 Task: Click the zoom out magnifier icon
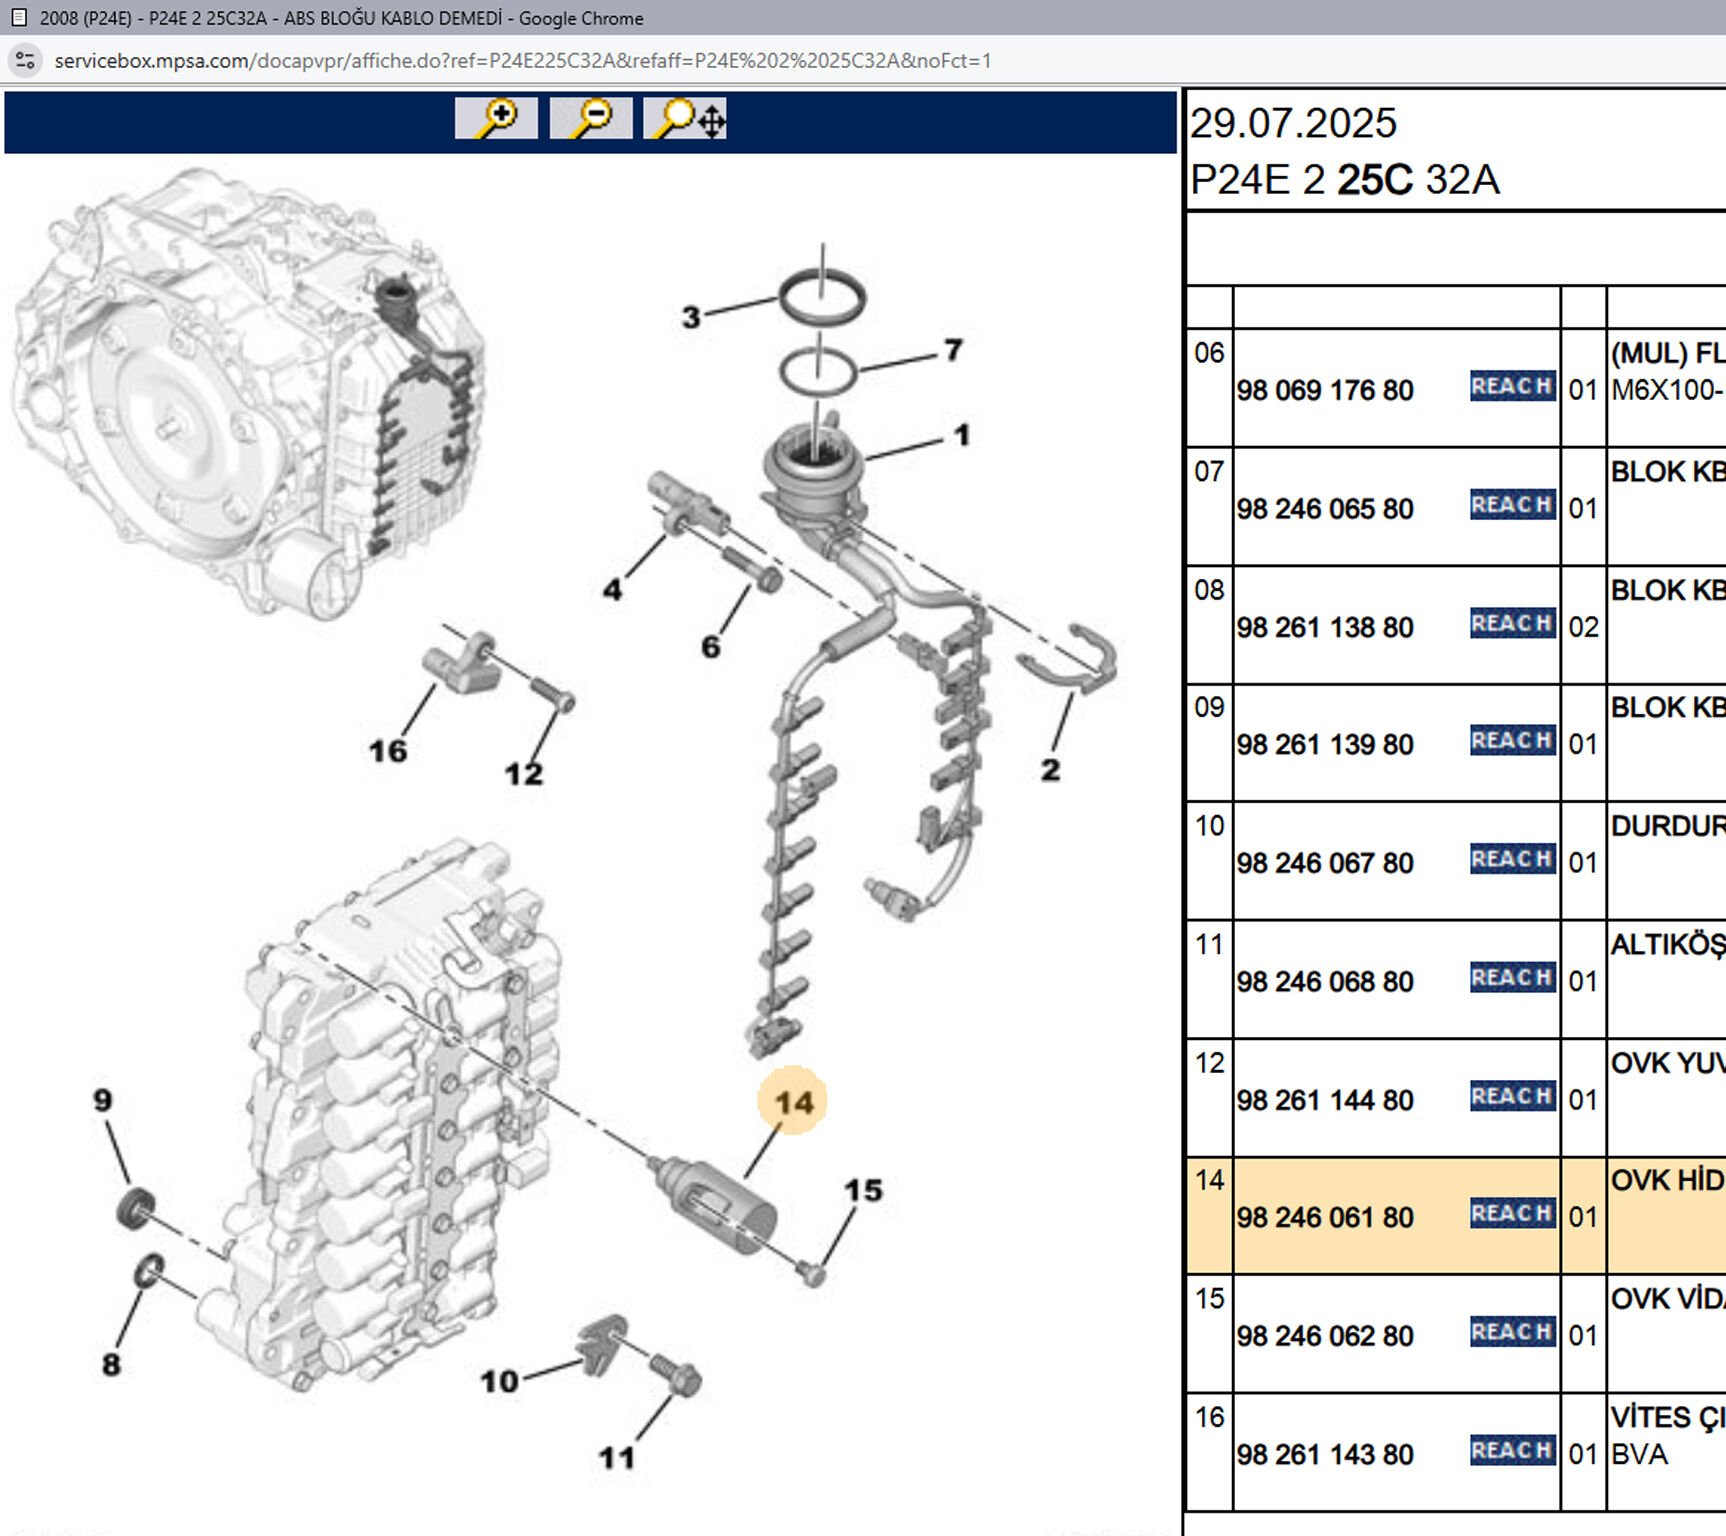click(590, 119)
